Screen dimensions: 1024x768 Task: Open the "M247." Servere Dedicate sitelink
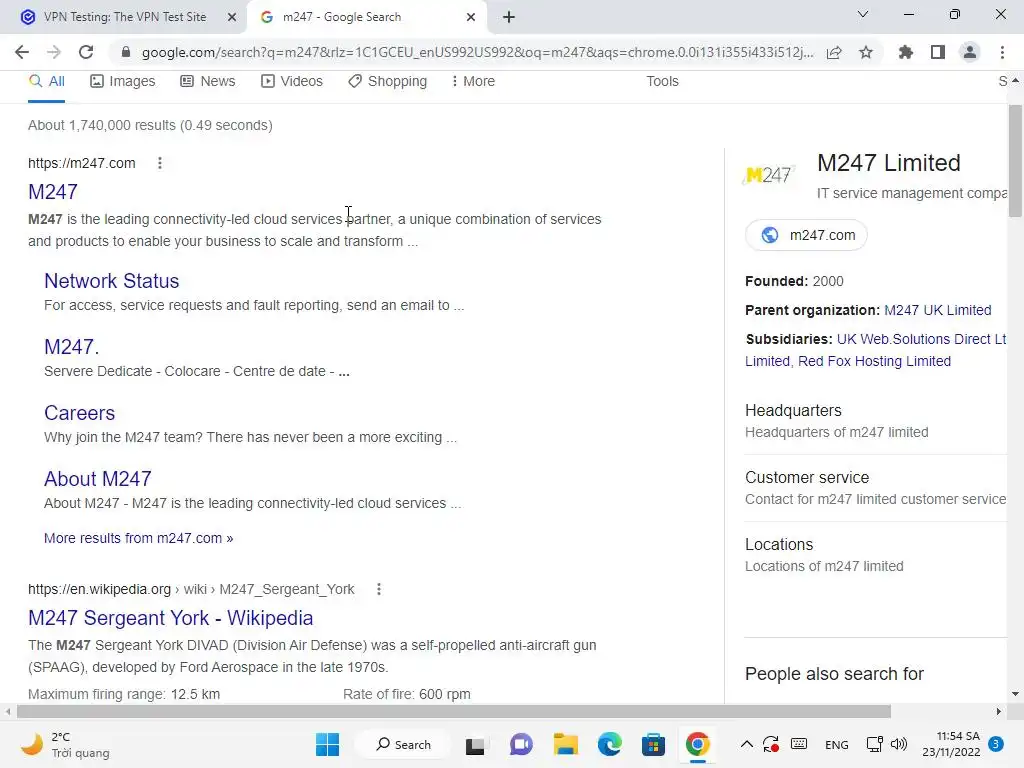72,347
